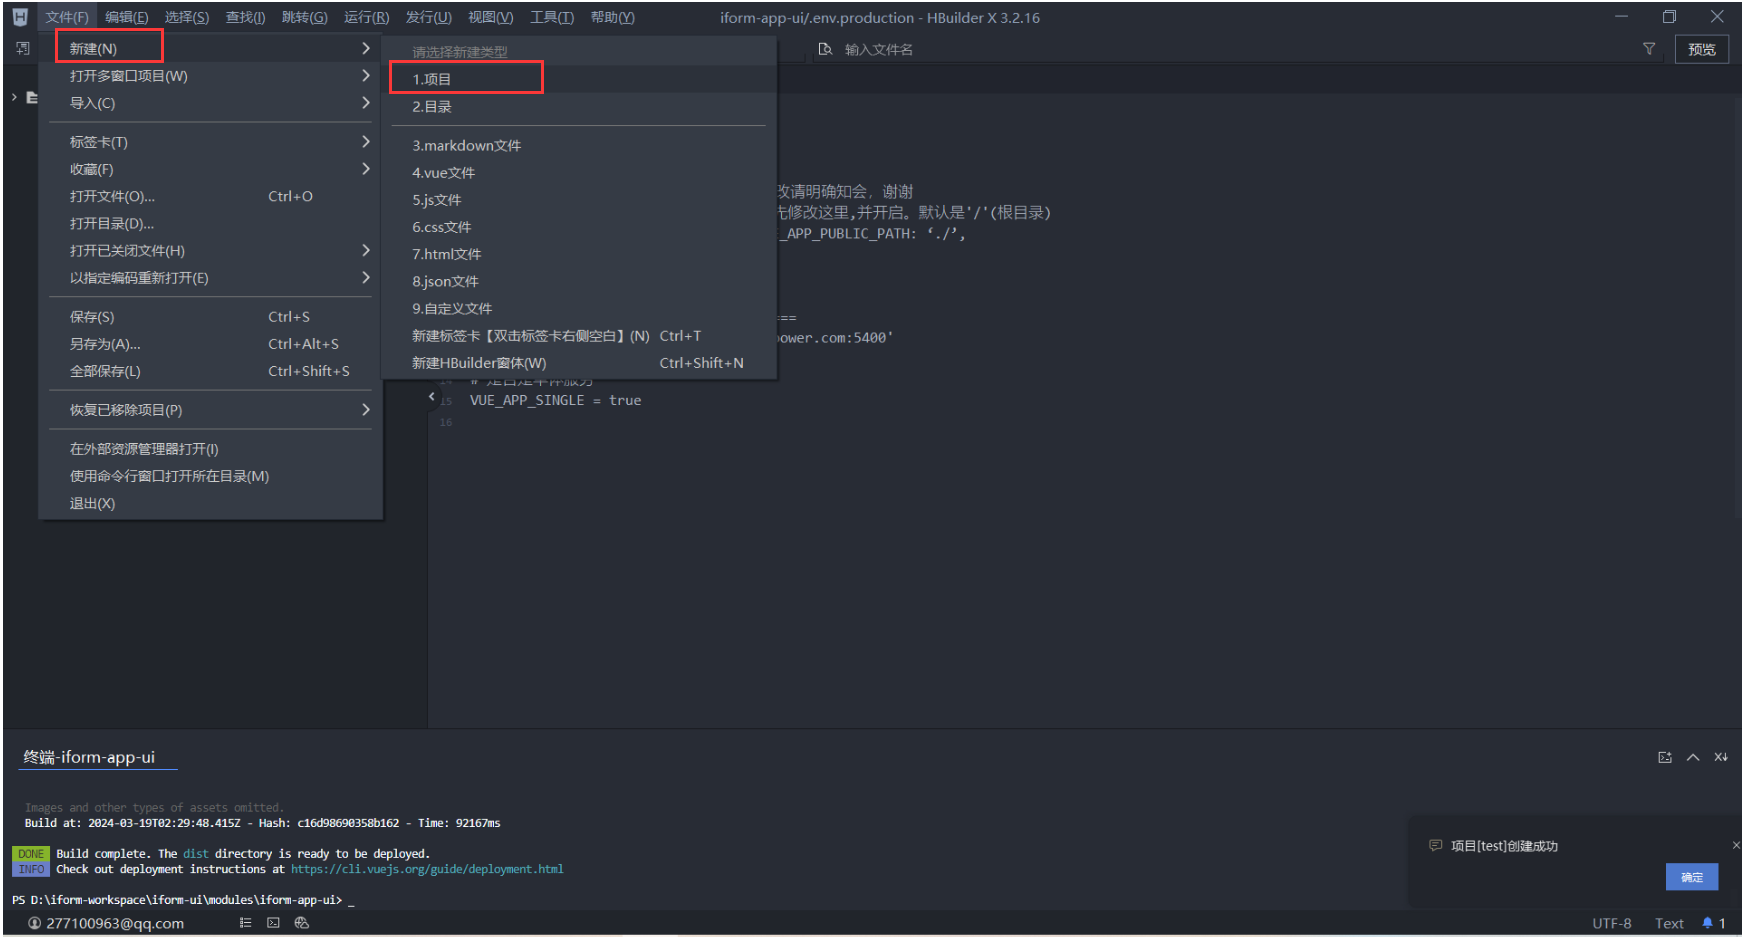
Task: Click the 确定 button in notification
Action: [1691, 877]
